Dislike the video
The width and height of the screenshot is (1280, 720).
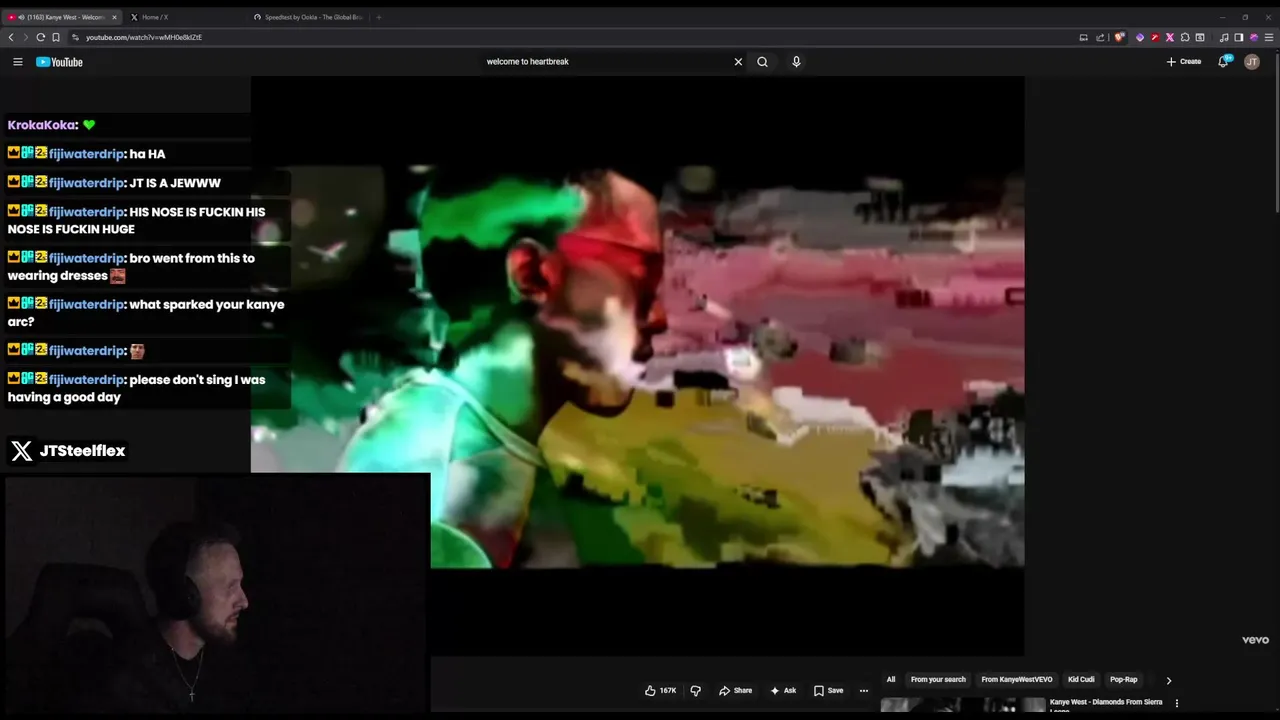(x=696, y=691)
